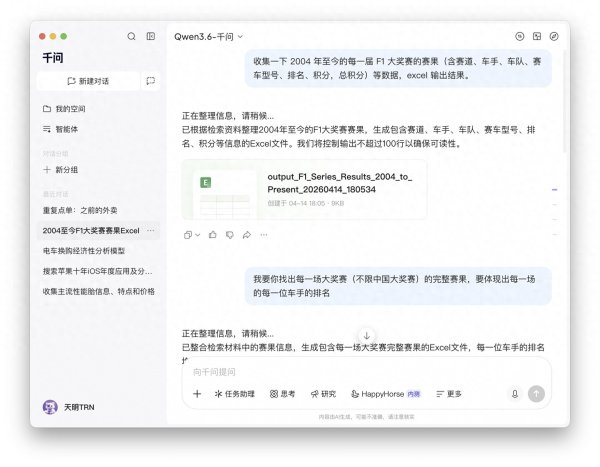This screenshot has height=467, width=600.
Task: Enable 任务助理 mode
Action: 235,394
